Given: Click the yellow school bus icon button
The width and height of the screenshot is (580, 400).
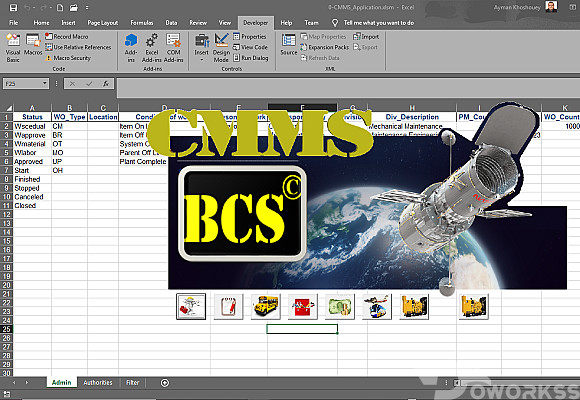Looking at the screenshot, I should 266,306.
